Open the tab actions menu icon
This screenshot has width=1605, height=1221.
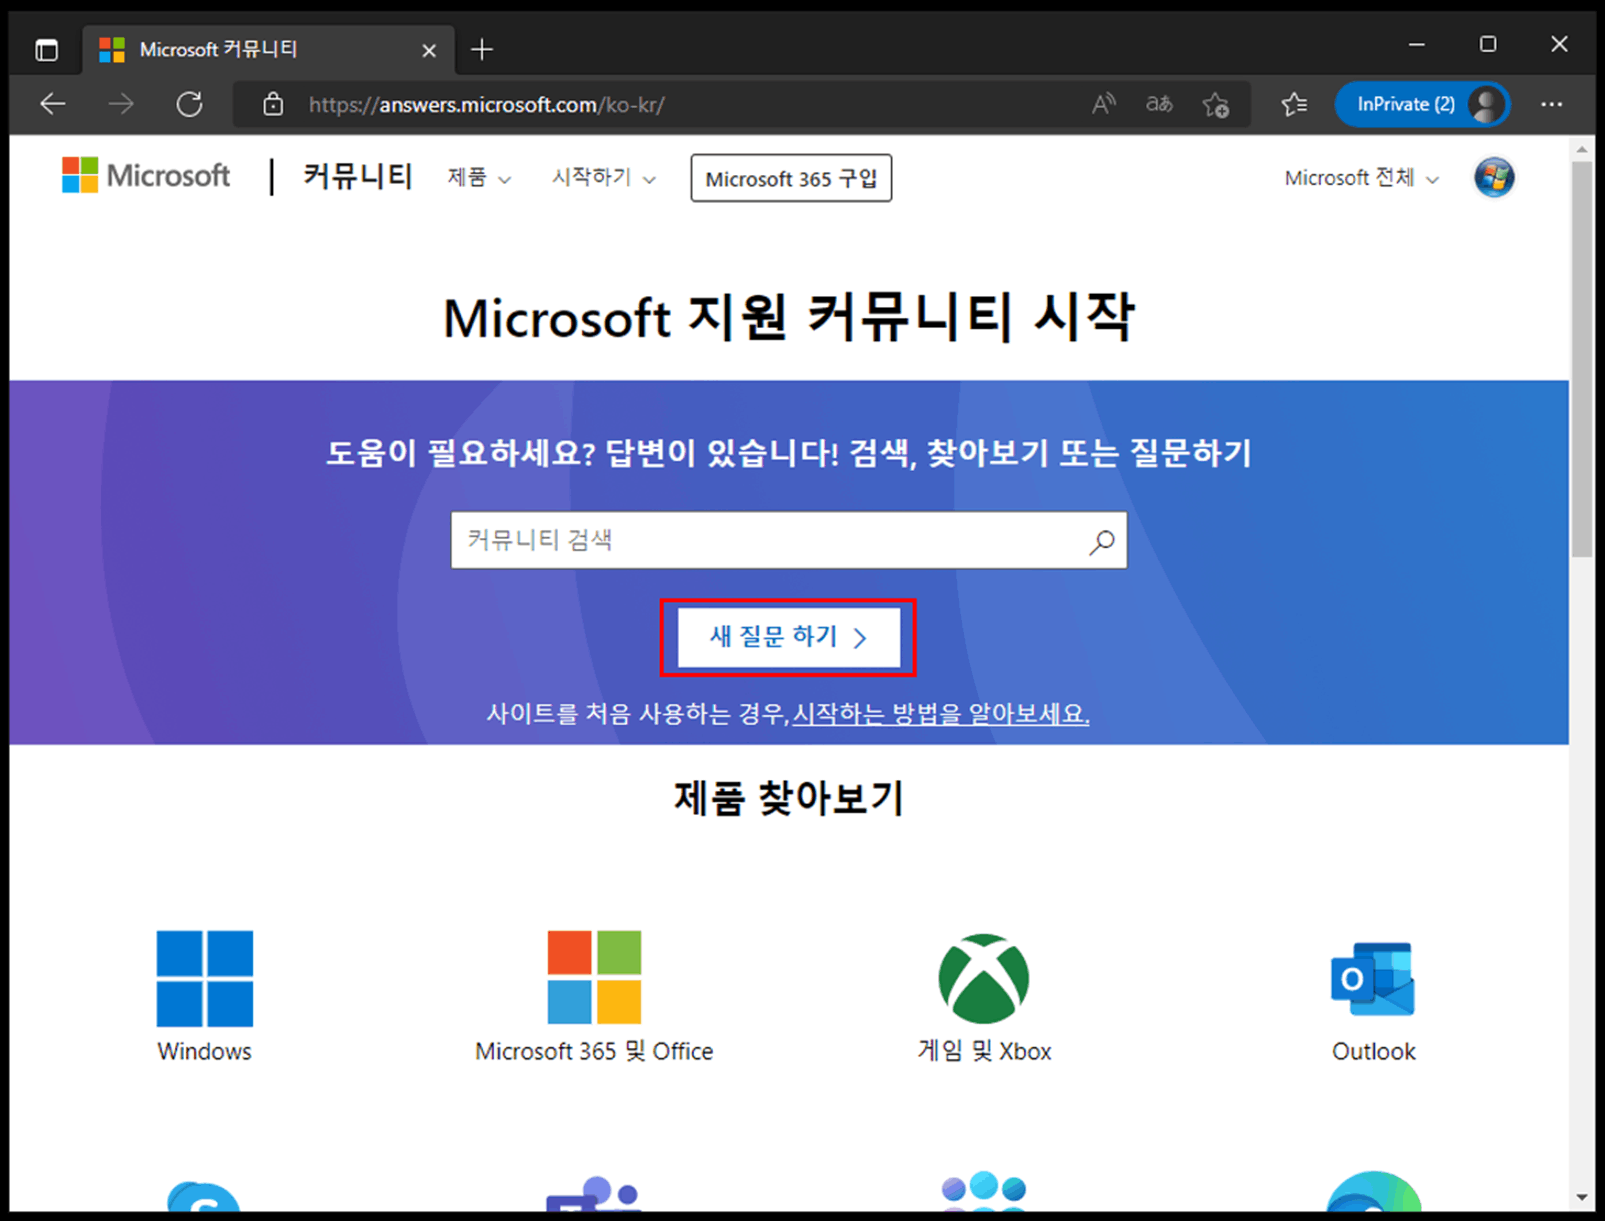[46, 50]
